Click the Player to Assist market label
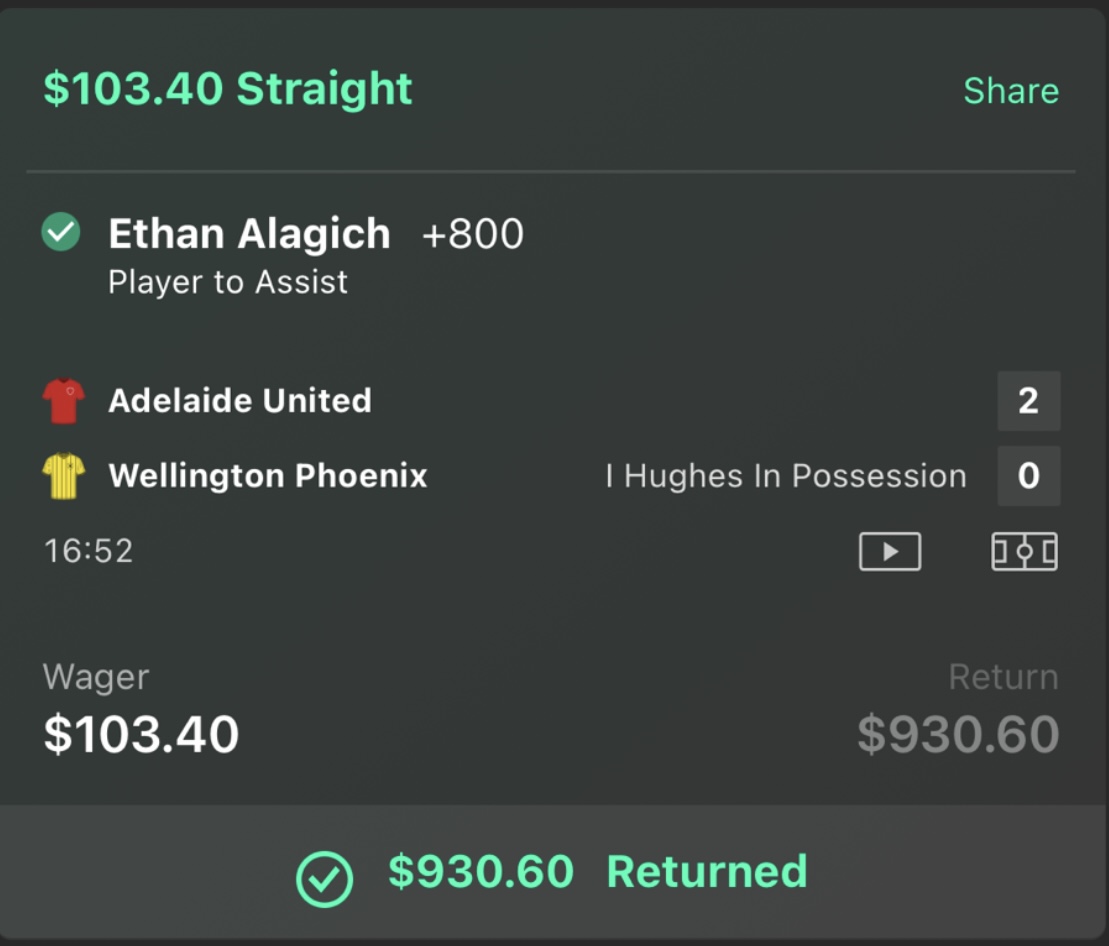This screenshot has width=1109, height=946. point(228,282)
